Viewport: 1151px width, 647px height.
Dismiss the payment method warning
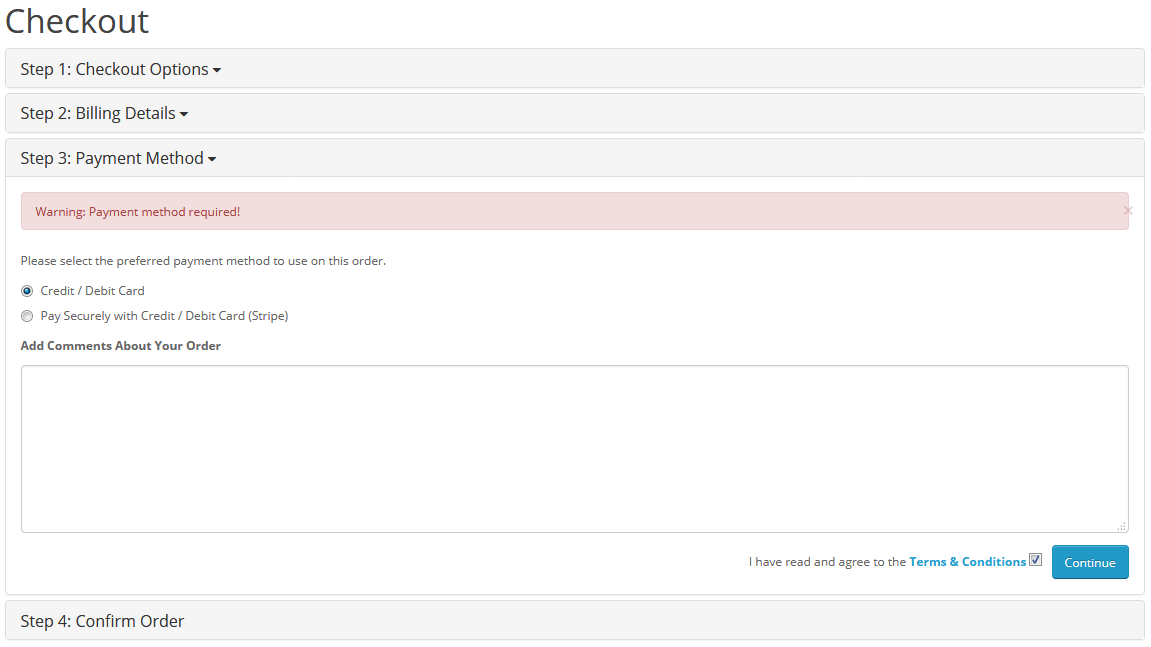coord(1128,210)
